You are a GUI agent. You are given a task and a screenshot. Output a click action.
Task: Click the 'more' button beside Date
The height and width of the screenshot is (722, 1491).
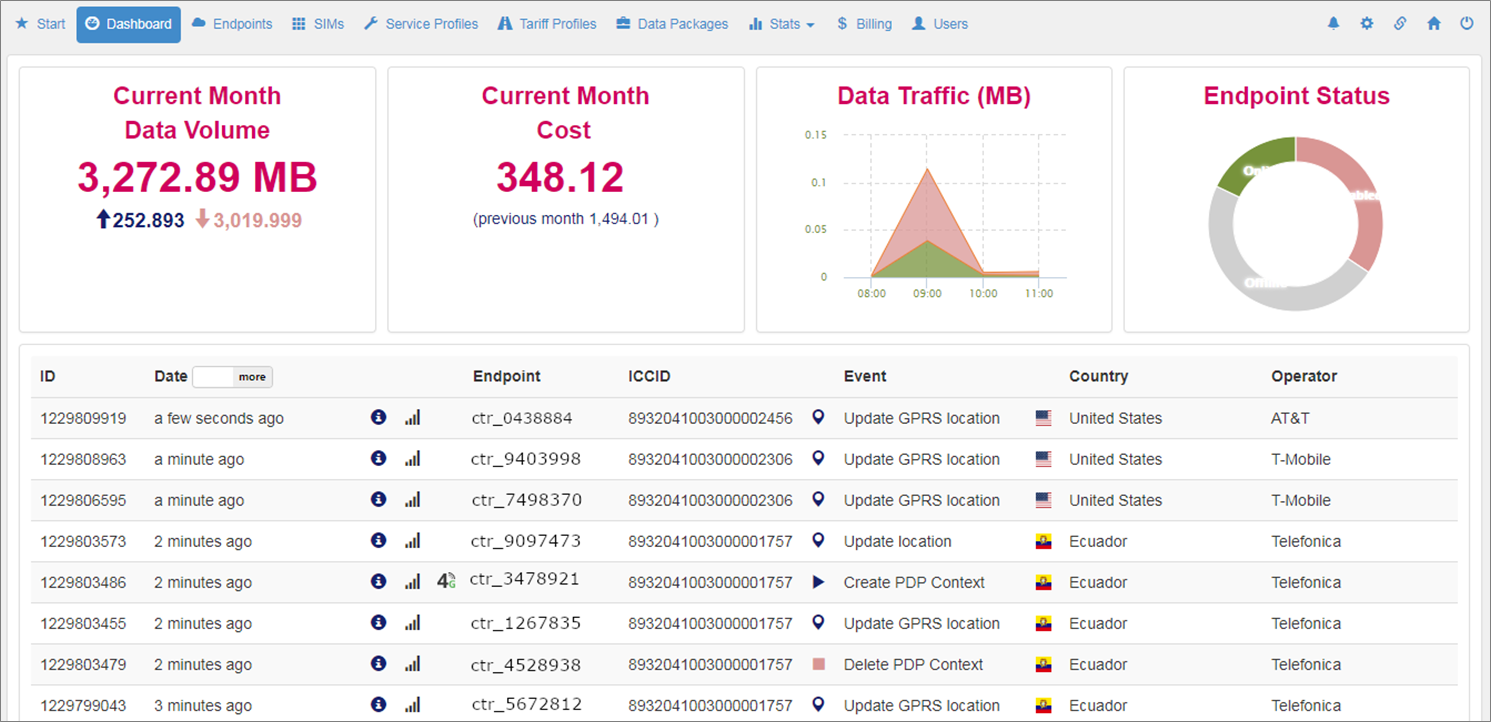(x=252, y=377)
